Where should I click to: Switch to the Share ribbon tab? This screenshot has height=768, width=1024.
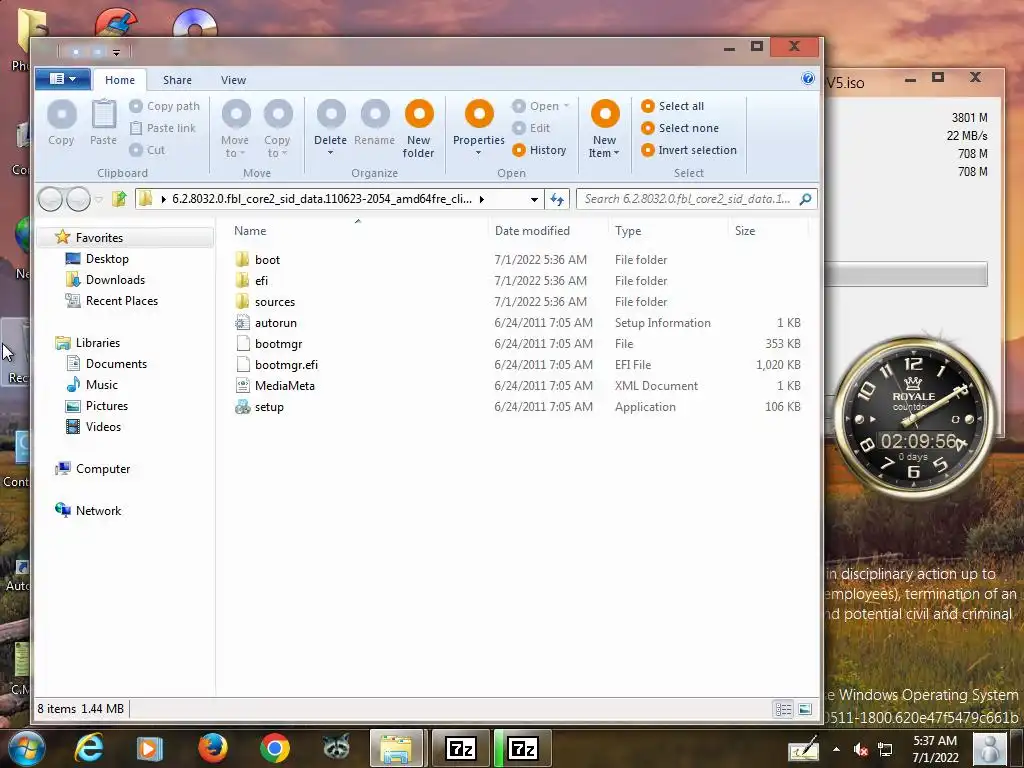click(x=178, y=80)
